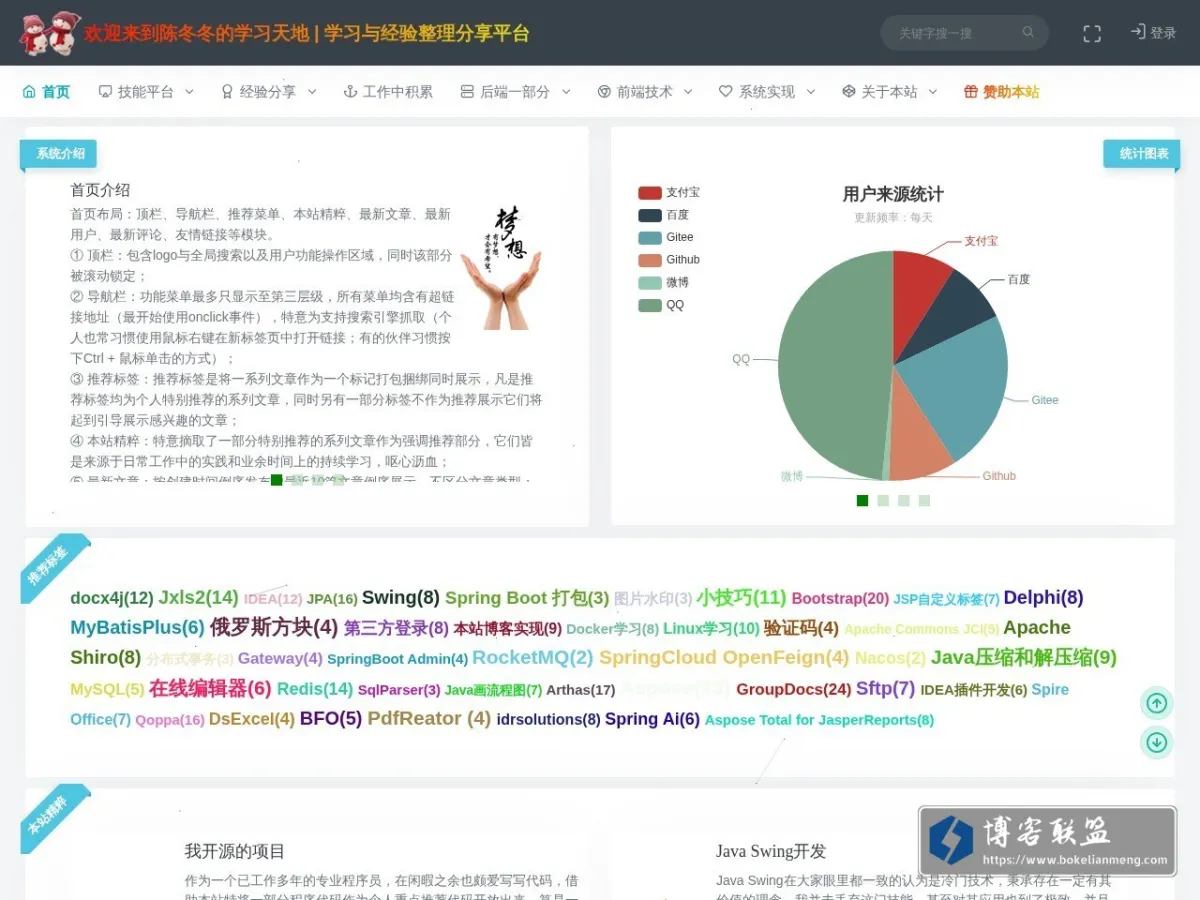Toggle Github legend series entry

coord(669,260)
